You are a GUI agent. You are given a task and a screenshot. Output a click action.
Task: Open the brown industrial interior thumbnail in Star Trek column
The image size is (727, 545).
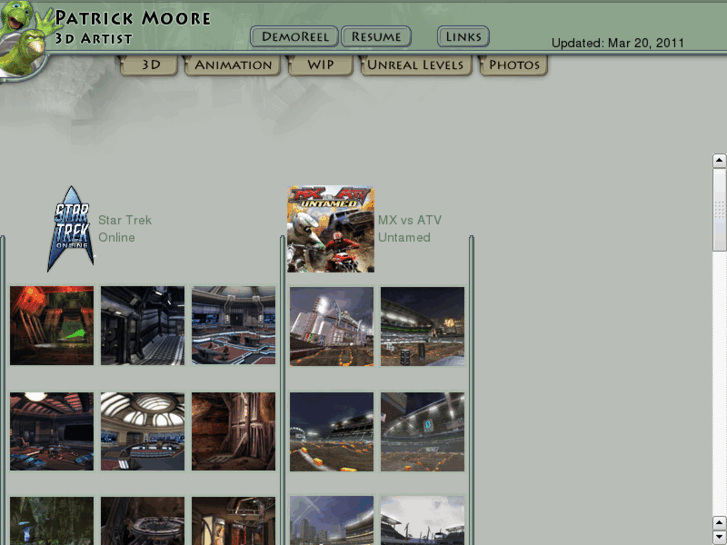[x=234, y=521]
